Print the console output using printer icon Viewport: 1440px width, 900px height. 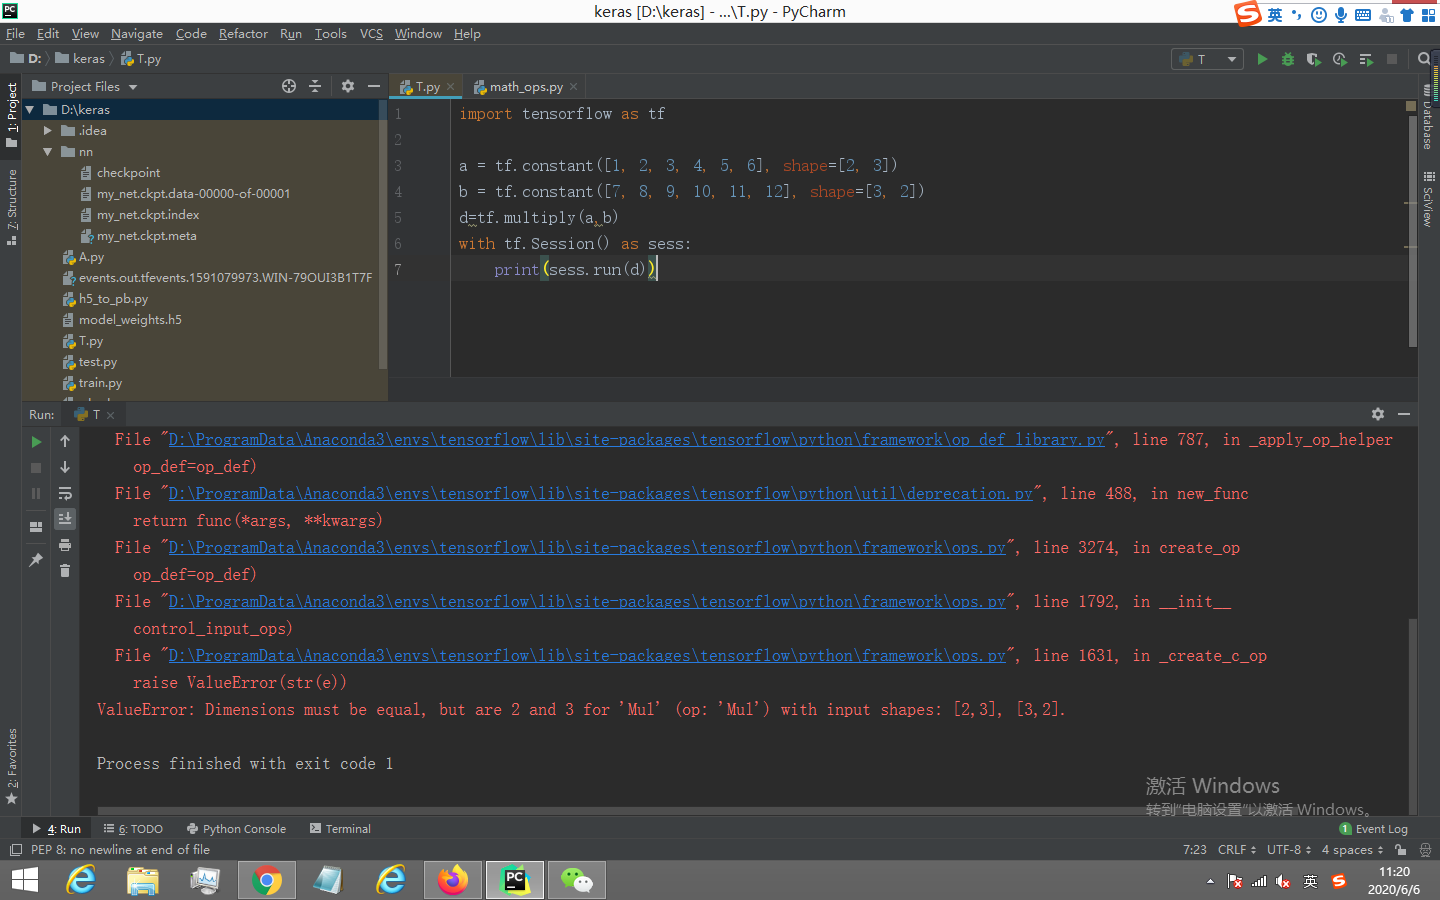(x=65, y=546)
